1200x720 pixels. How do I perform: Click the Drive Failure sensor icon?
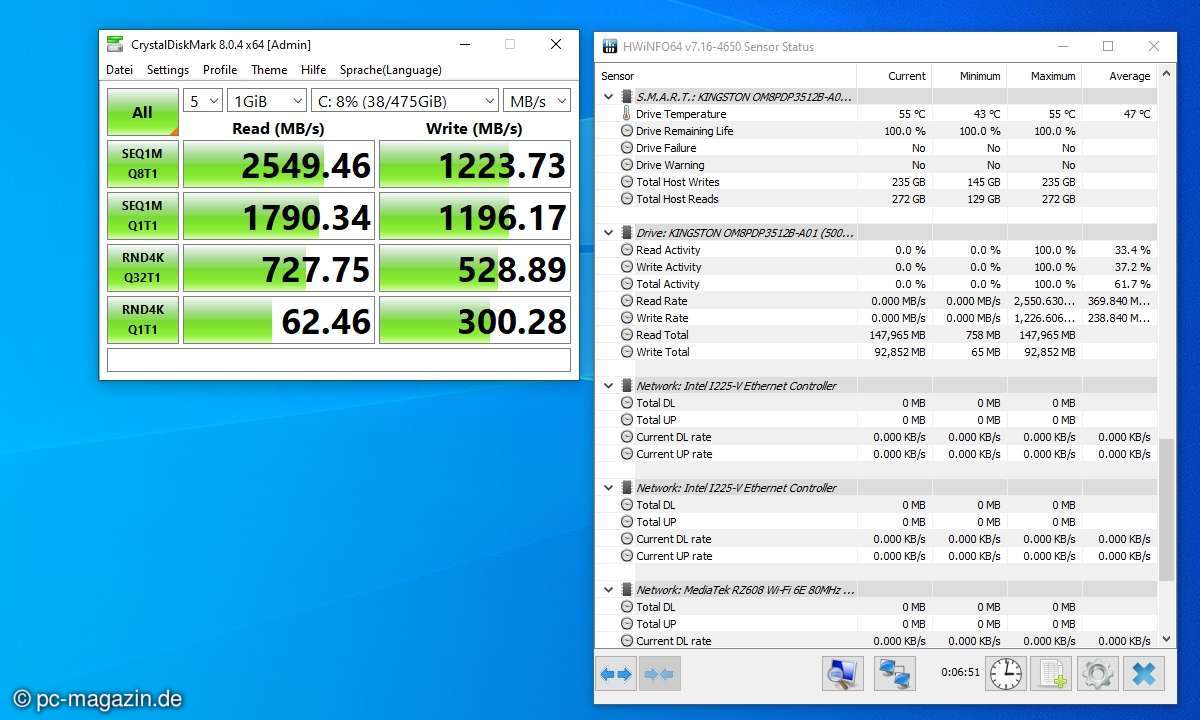627,148
